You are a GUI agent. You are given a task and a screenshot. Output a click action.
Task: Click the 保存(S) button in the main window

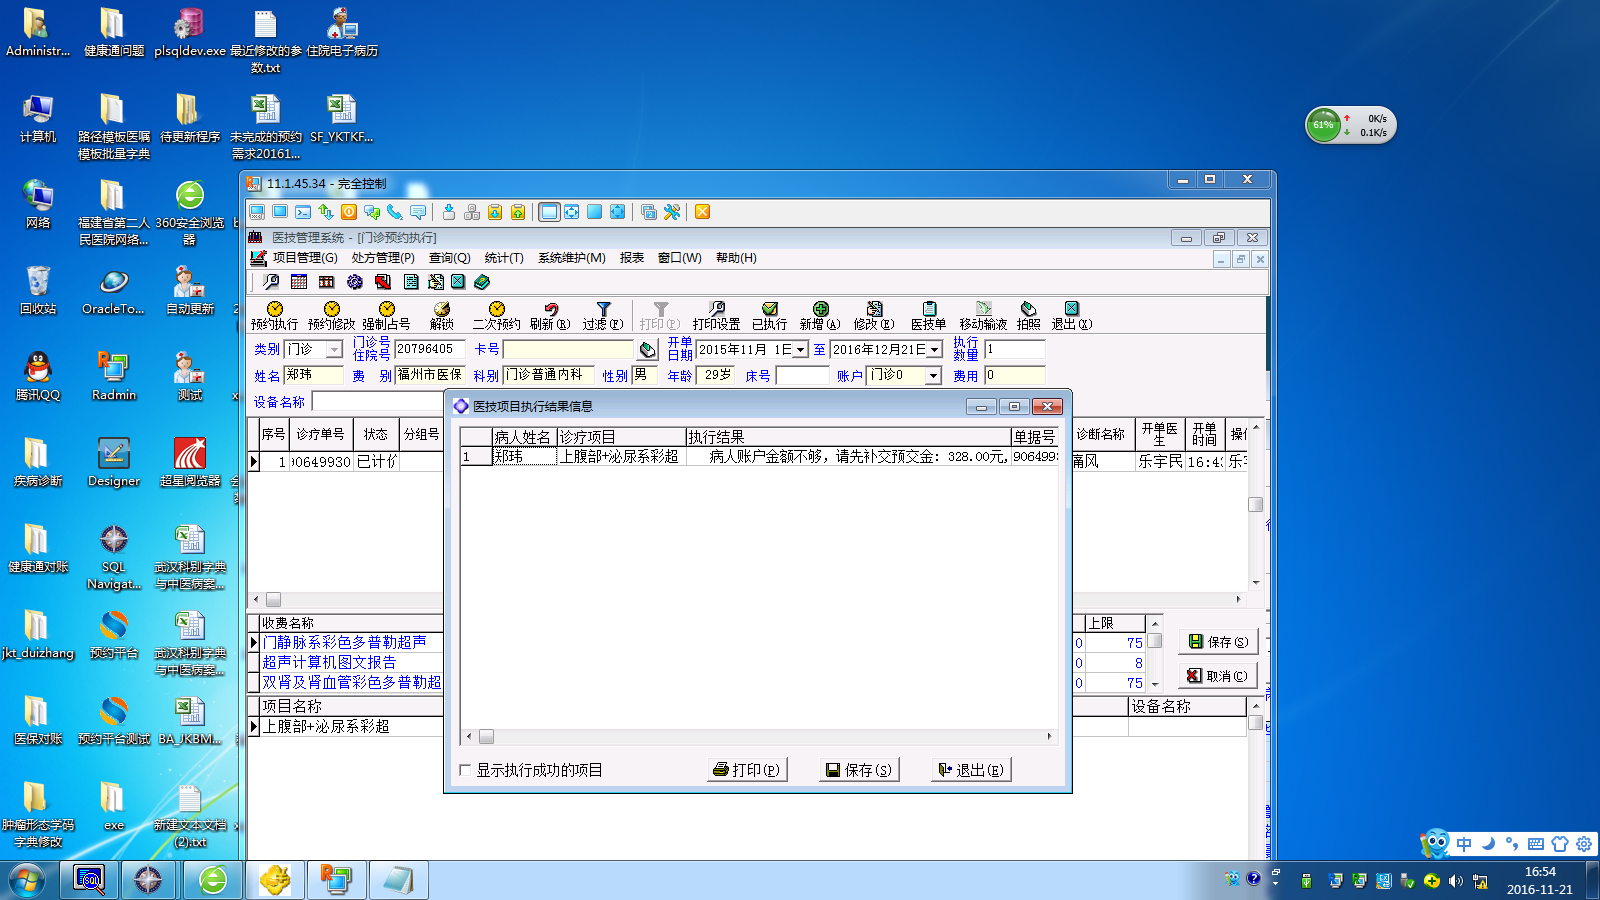1218,642
